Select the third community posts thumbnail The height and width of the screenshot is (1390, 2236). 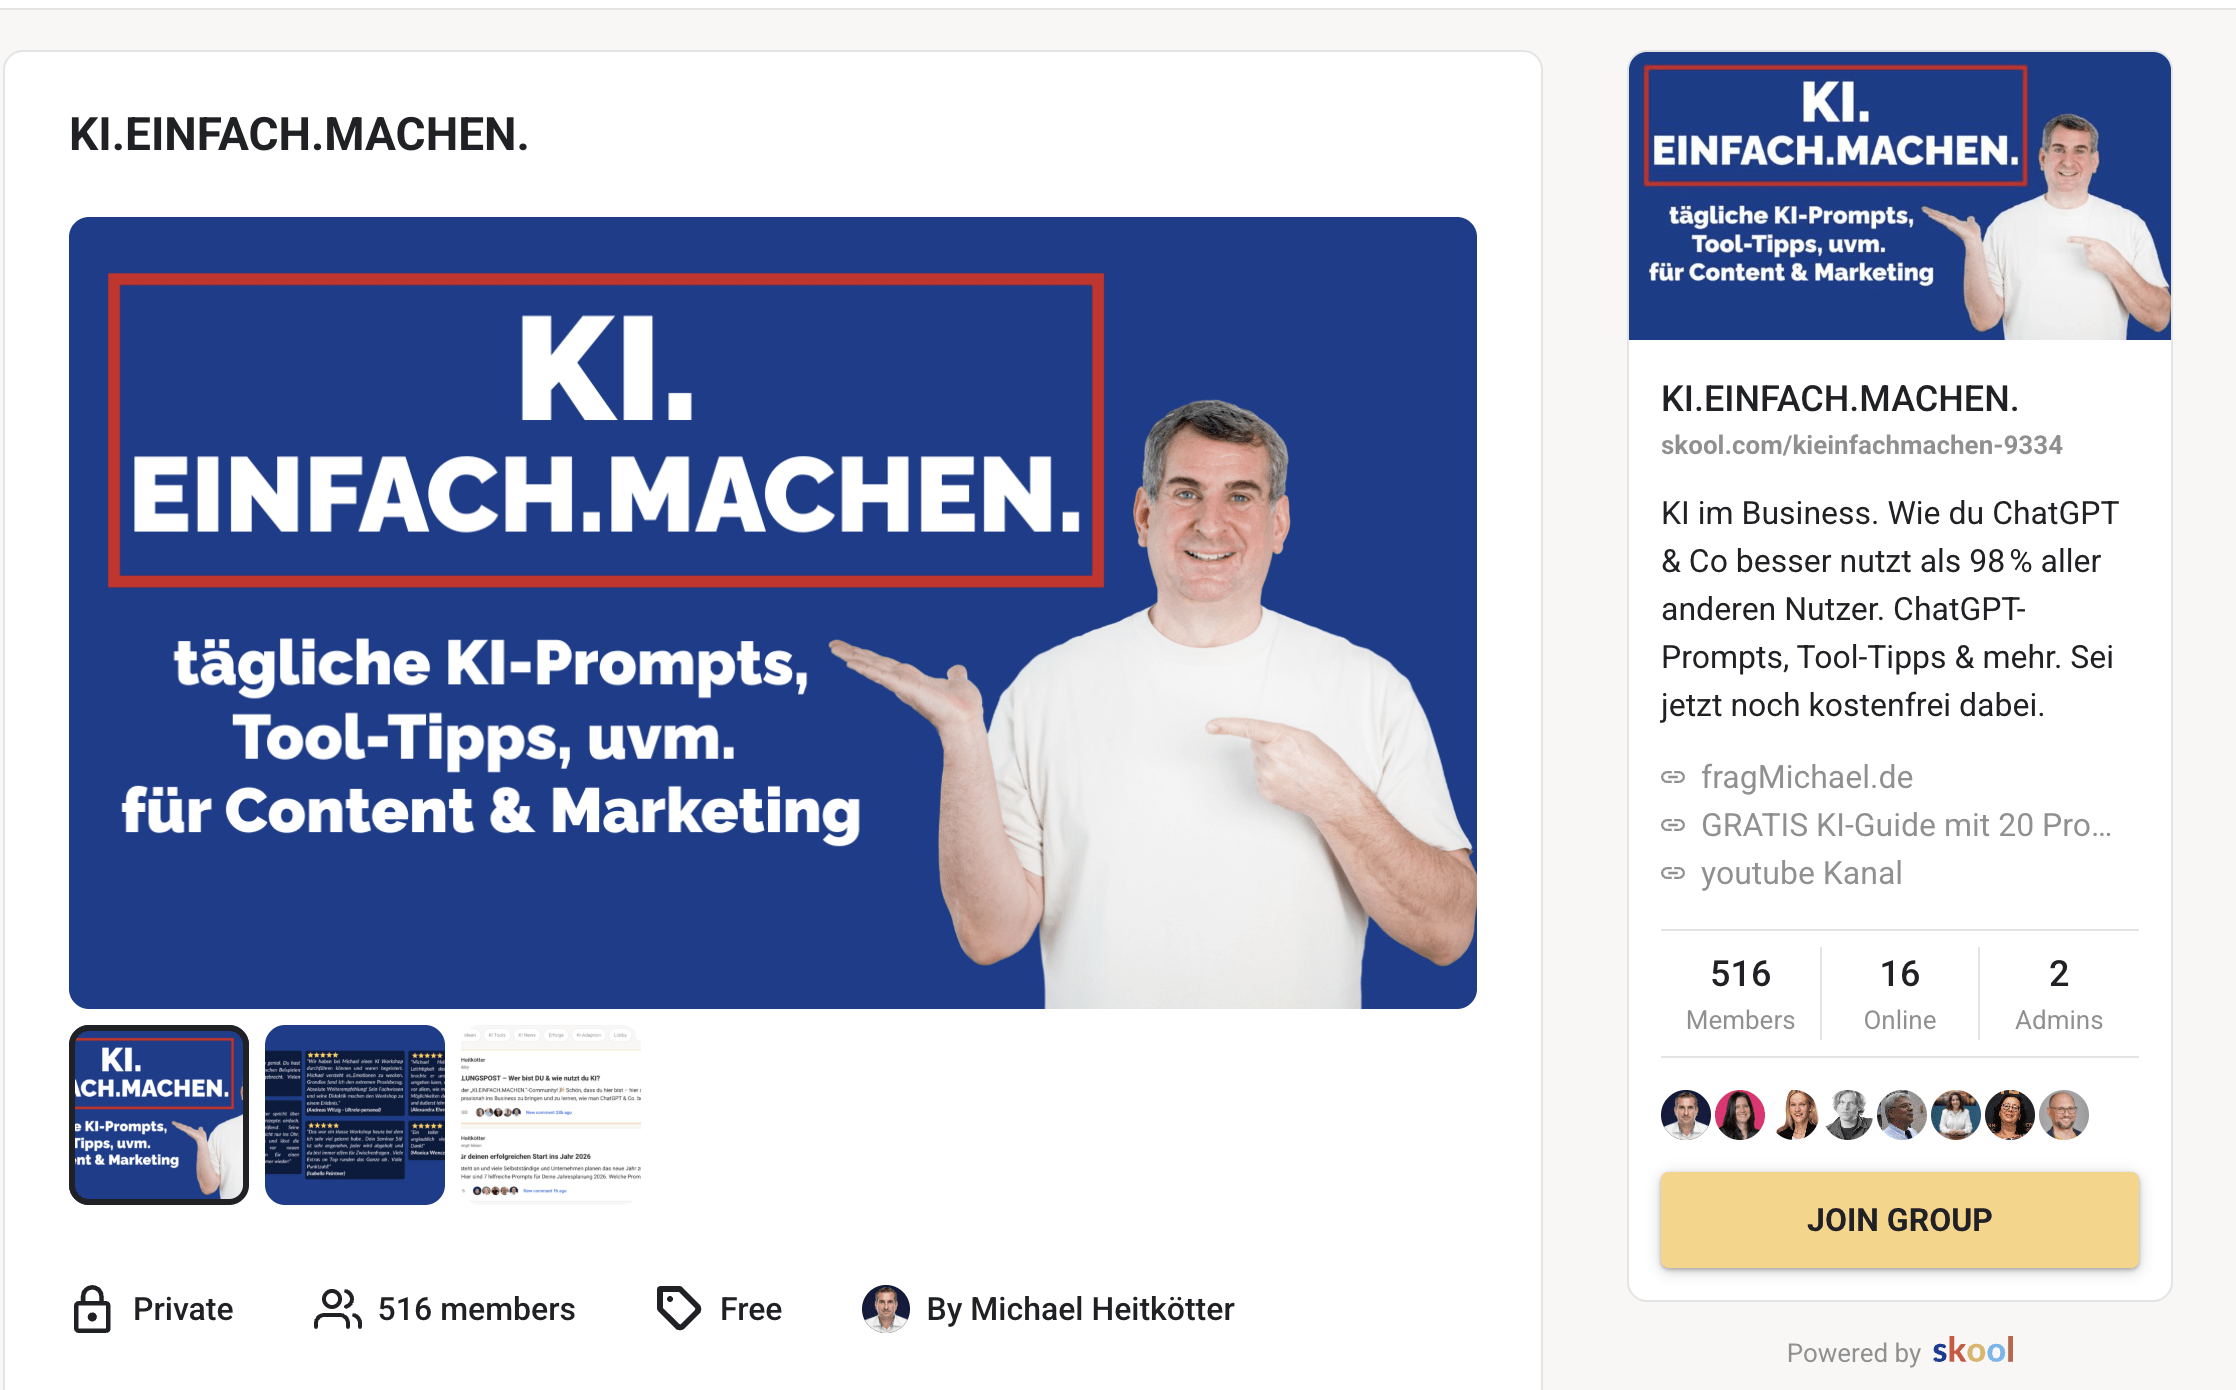pyautogui.click(x=551, y=1115)
